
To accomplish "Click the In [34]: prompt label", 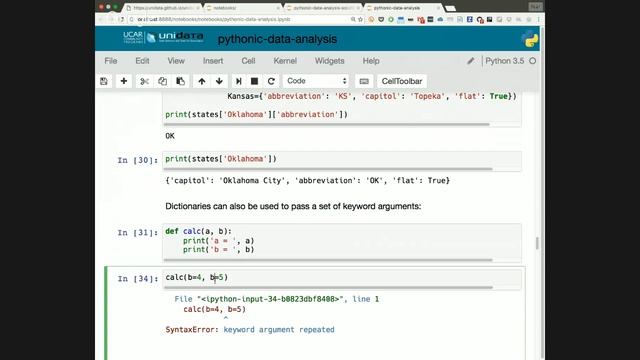I will 138,279.
